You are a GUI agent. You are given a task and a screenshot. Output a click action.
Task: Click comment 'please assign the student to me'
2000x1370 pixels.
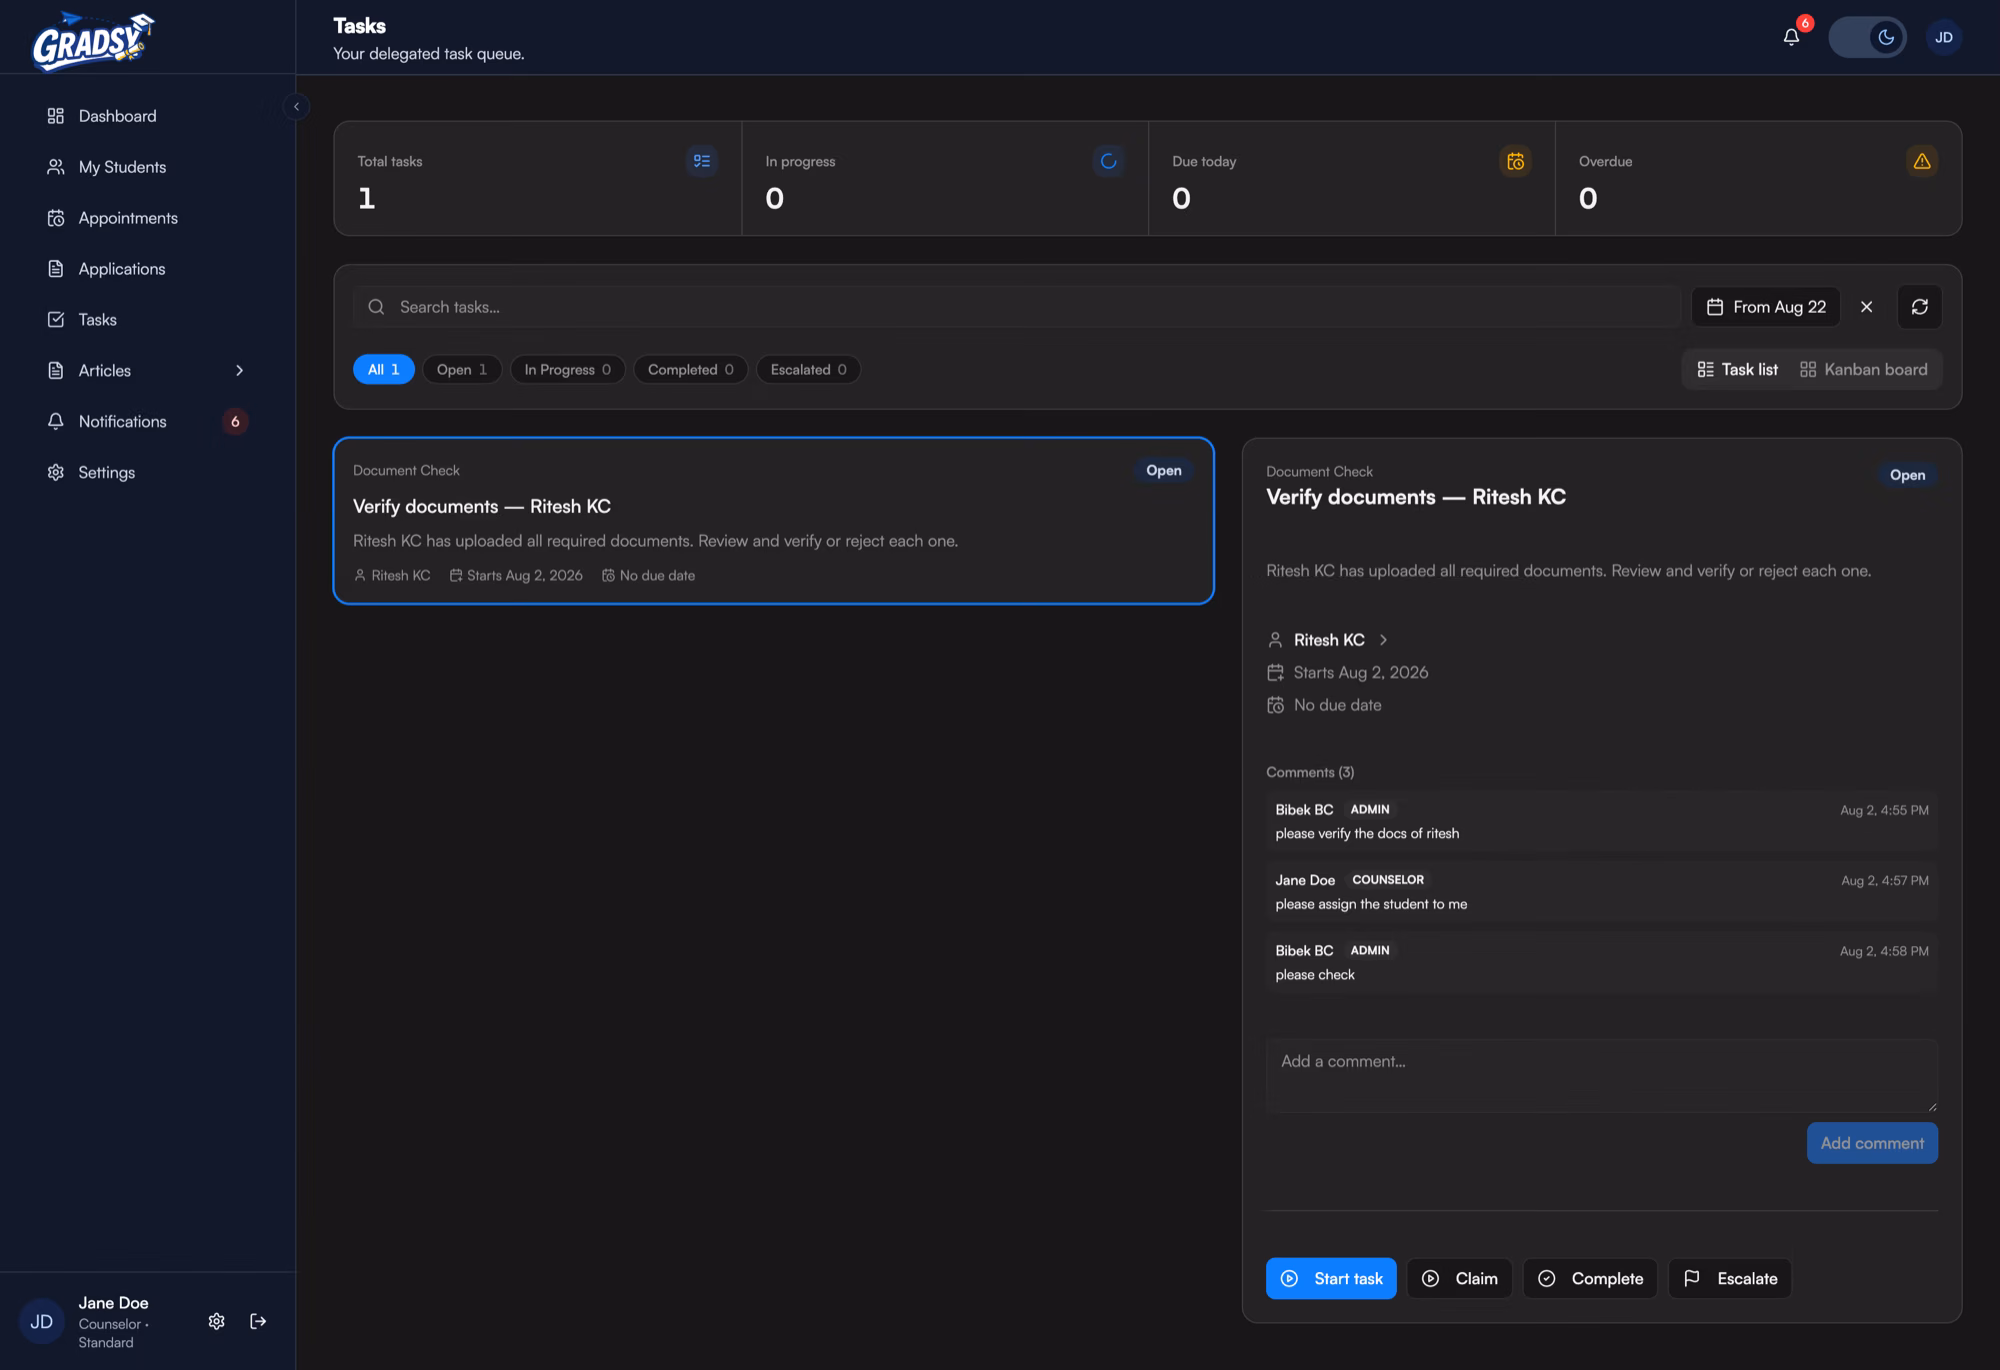click(1371, 905)
